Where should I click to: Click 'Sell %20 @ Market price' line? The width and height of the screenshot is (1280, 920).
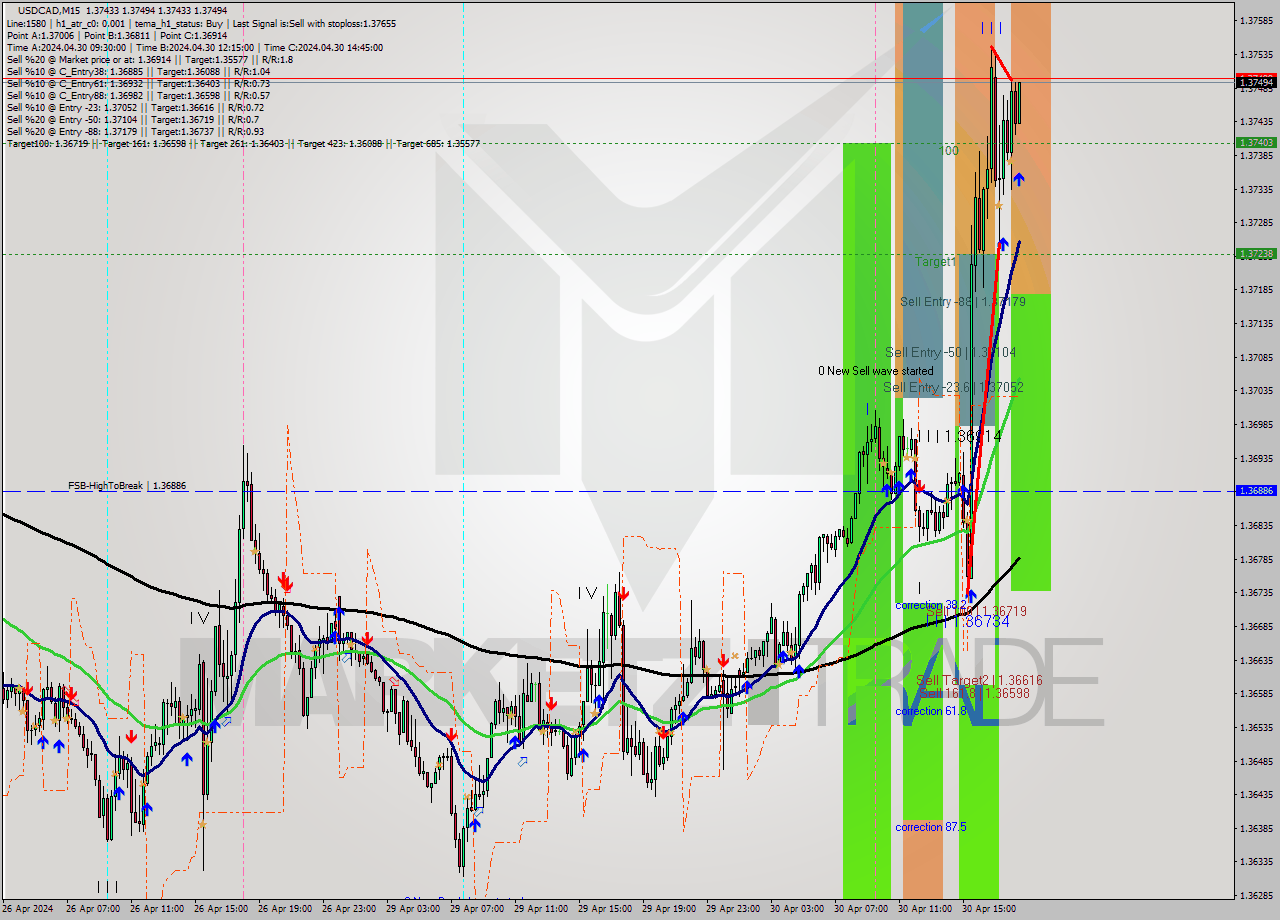(x=149, y=59)
